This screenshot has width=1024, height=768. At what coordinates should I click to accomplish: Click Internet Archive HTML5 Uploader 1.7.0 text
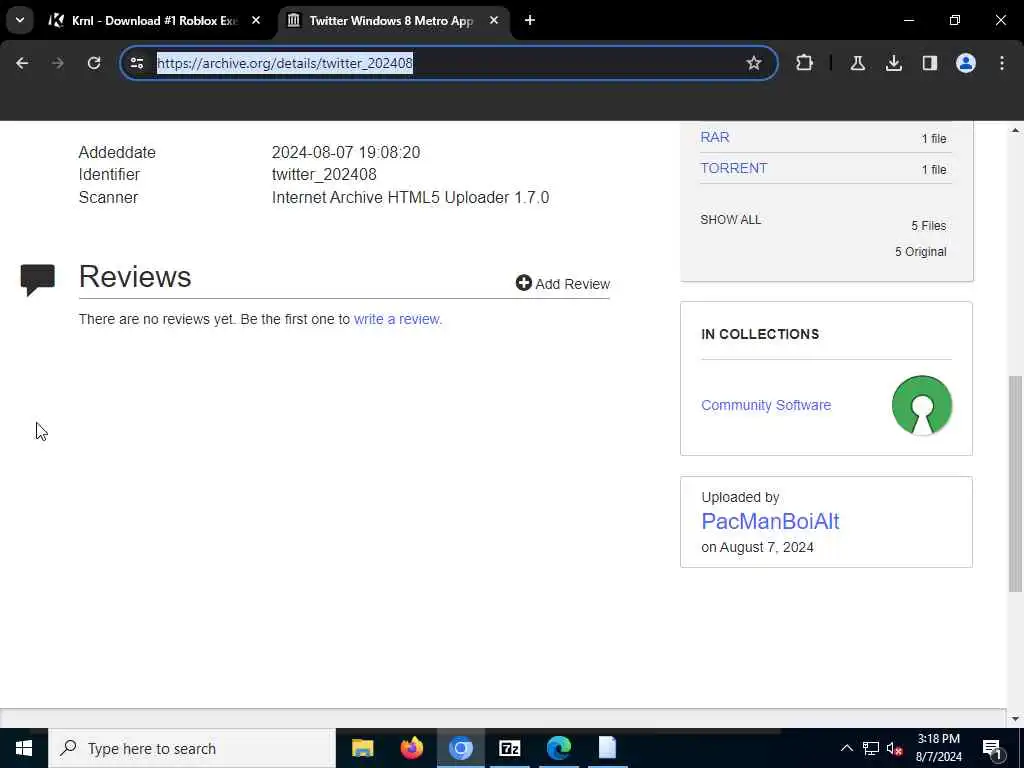click(x=410, y=197)
